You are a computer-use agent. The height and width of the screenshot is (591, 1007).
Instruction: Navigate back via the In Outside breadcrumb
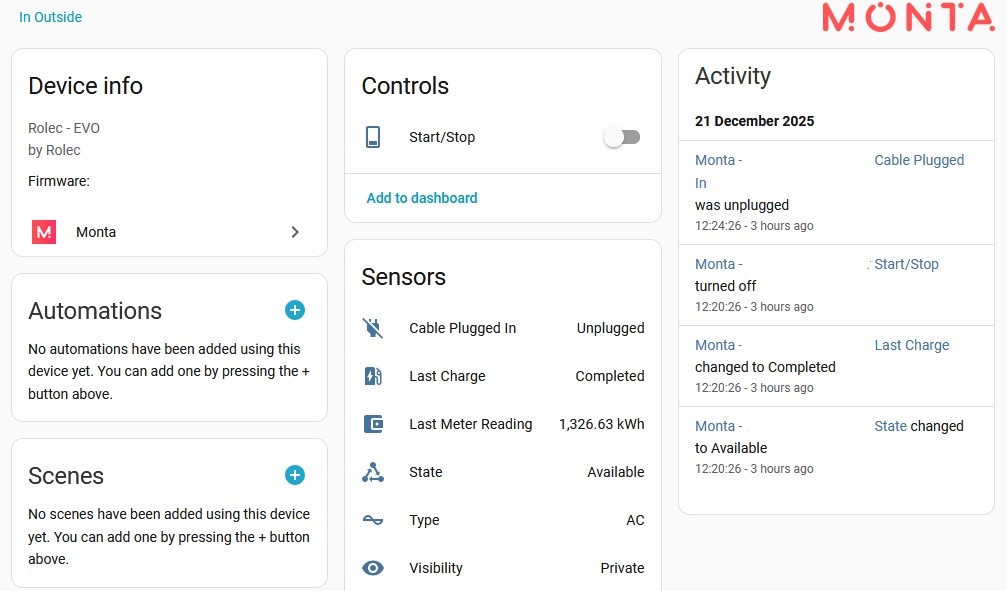[x=50, y=17]
